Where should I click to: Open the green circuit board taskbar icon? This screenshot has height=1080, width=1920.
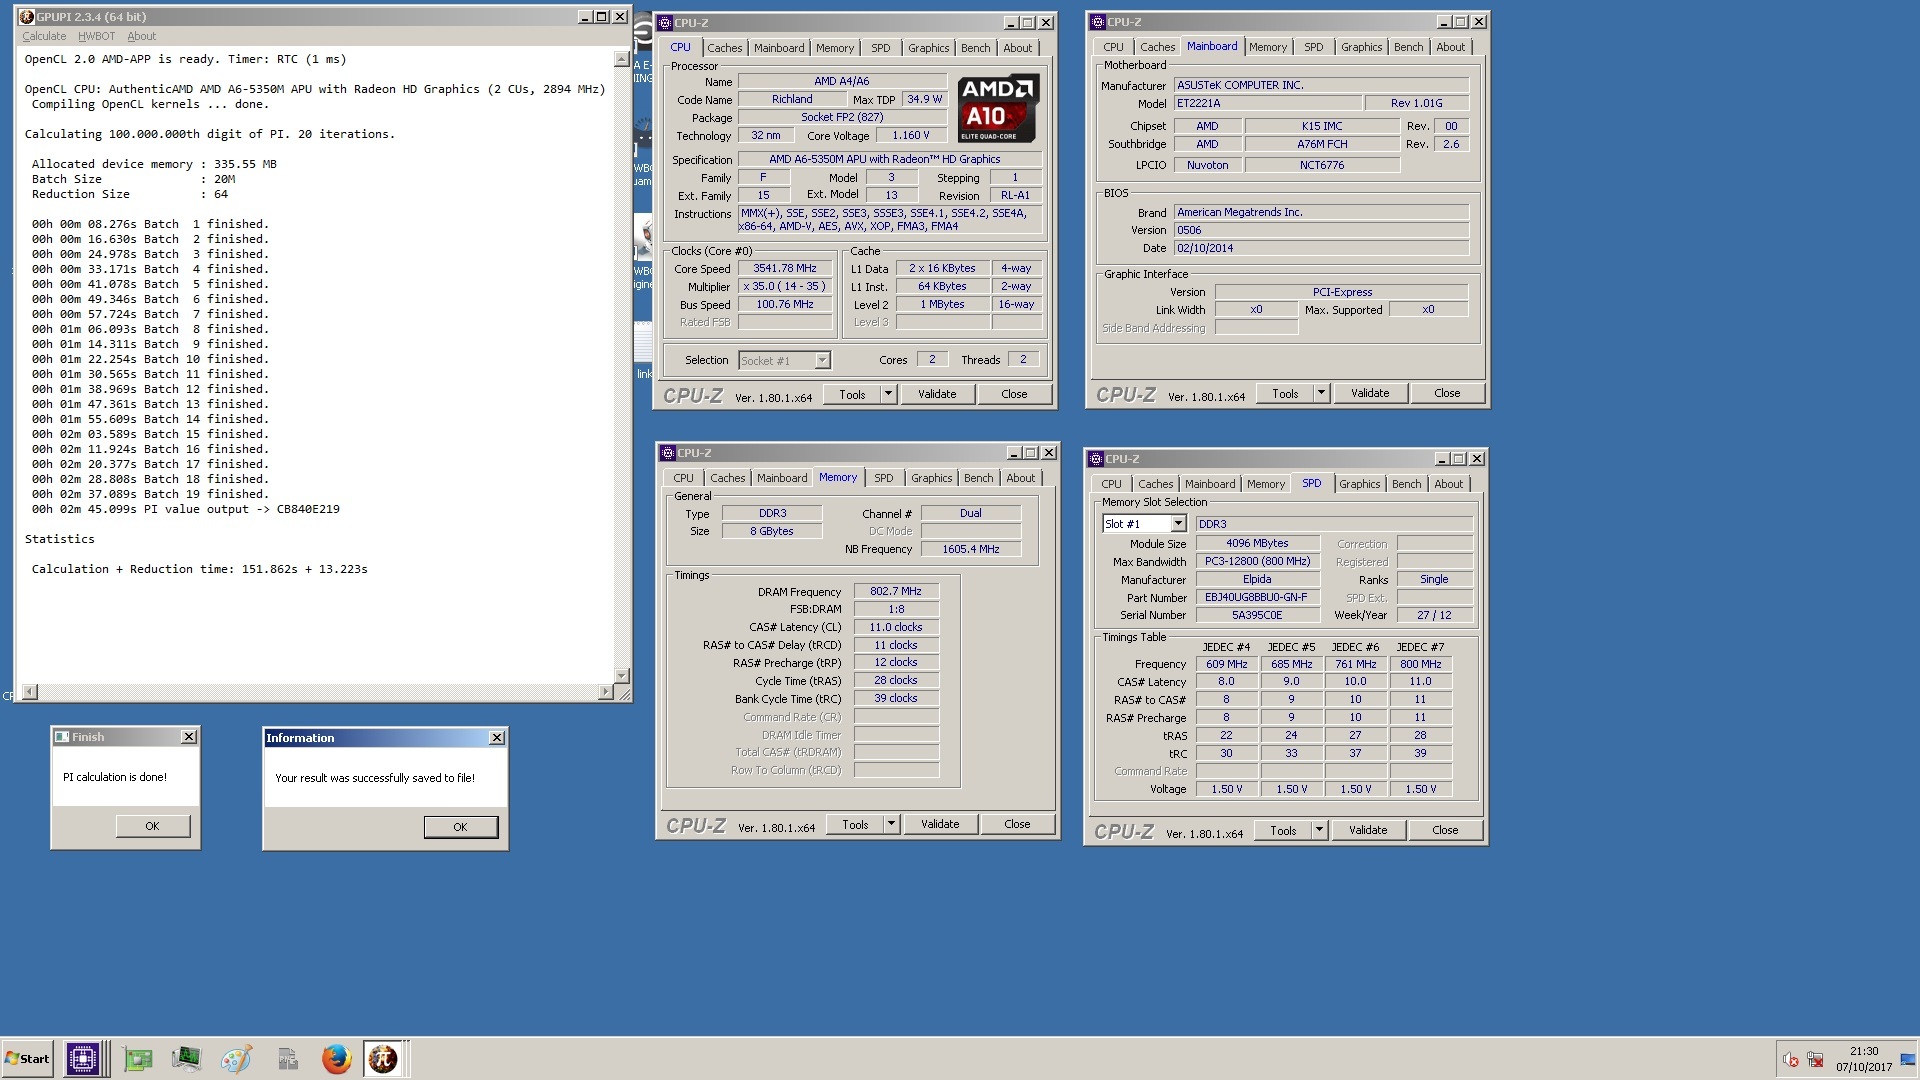138,1059
